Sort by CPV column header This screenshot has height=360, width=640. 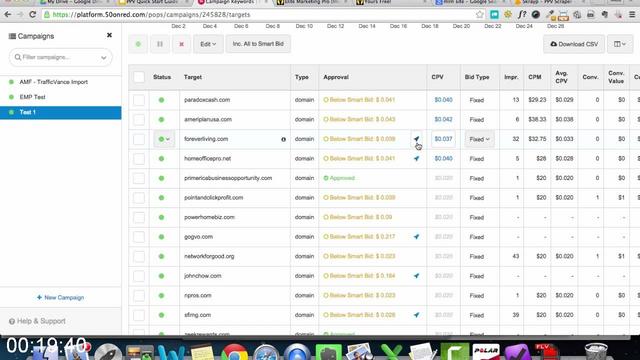pyautogui.click(x=437, y=77)
